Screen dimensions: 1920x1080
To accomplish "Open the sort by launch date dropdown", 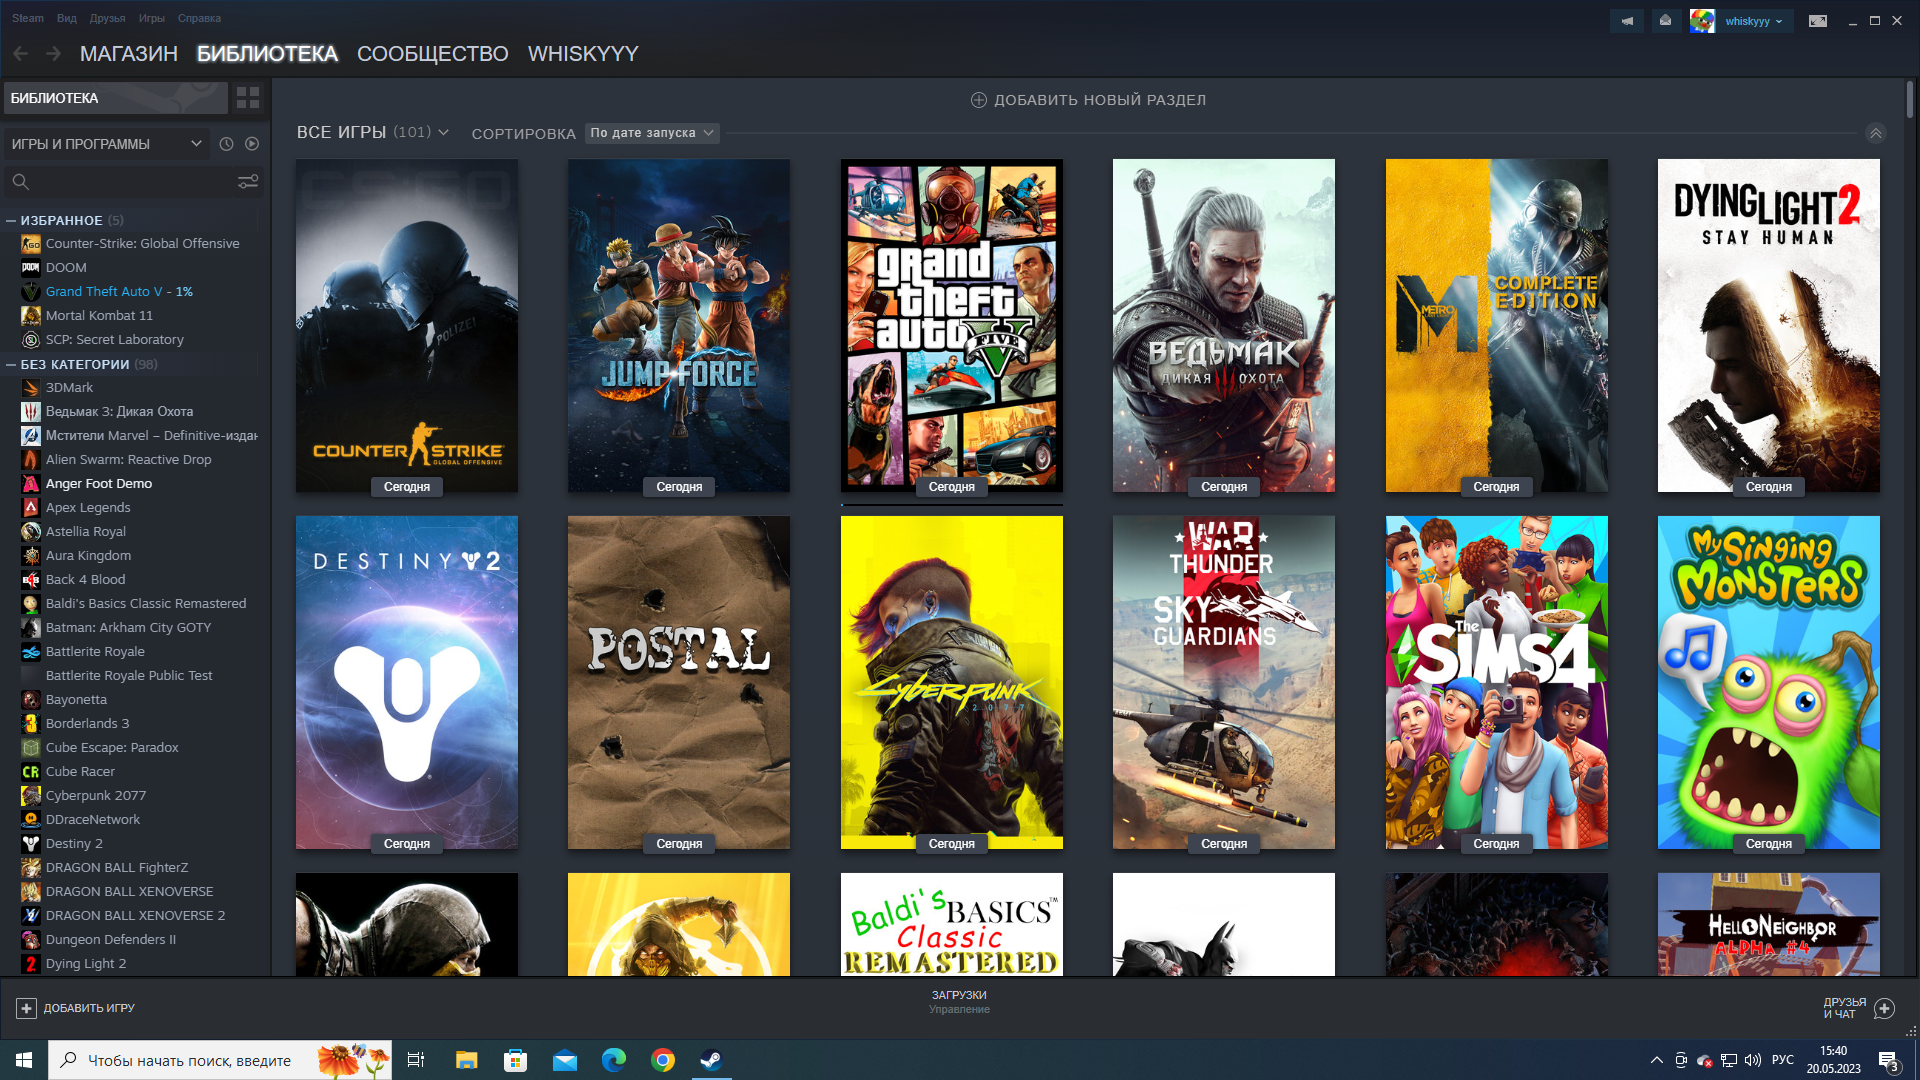I will click(652, 133).
